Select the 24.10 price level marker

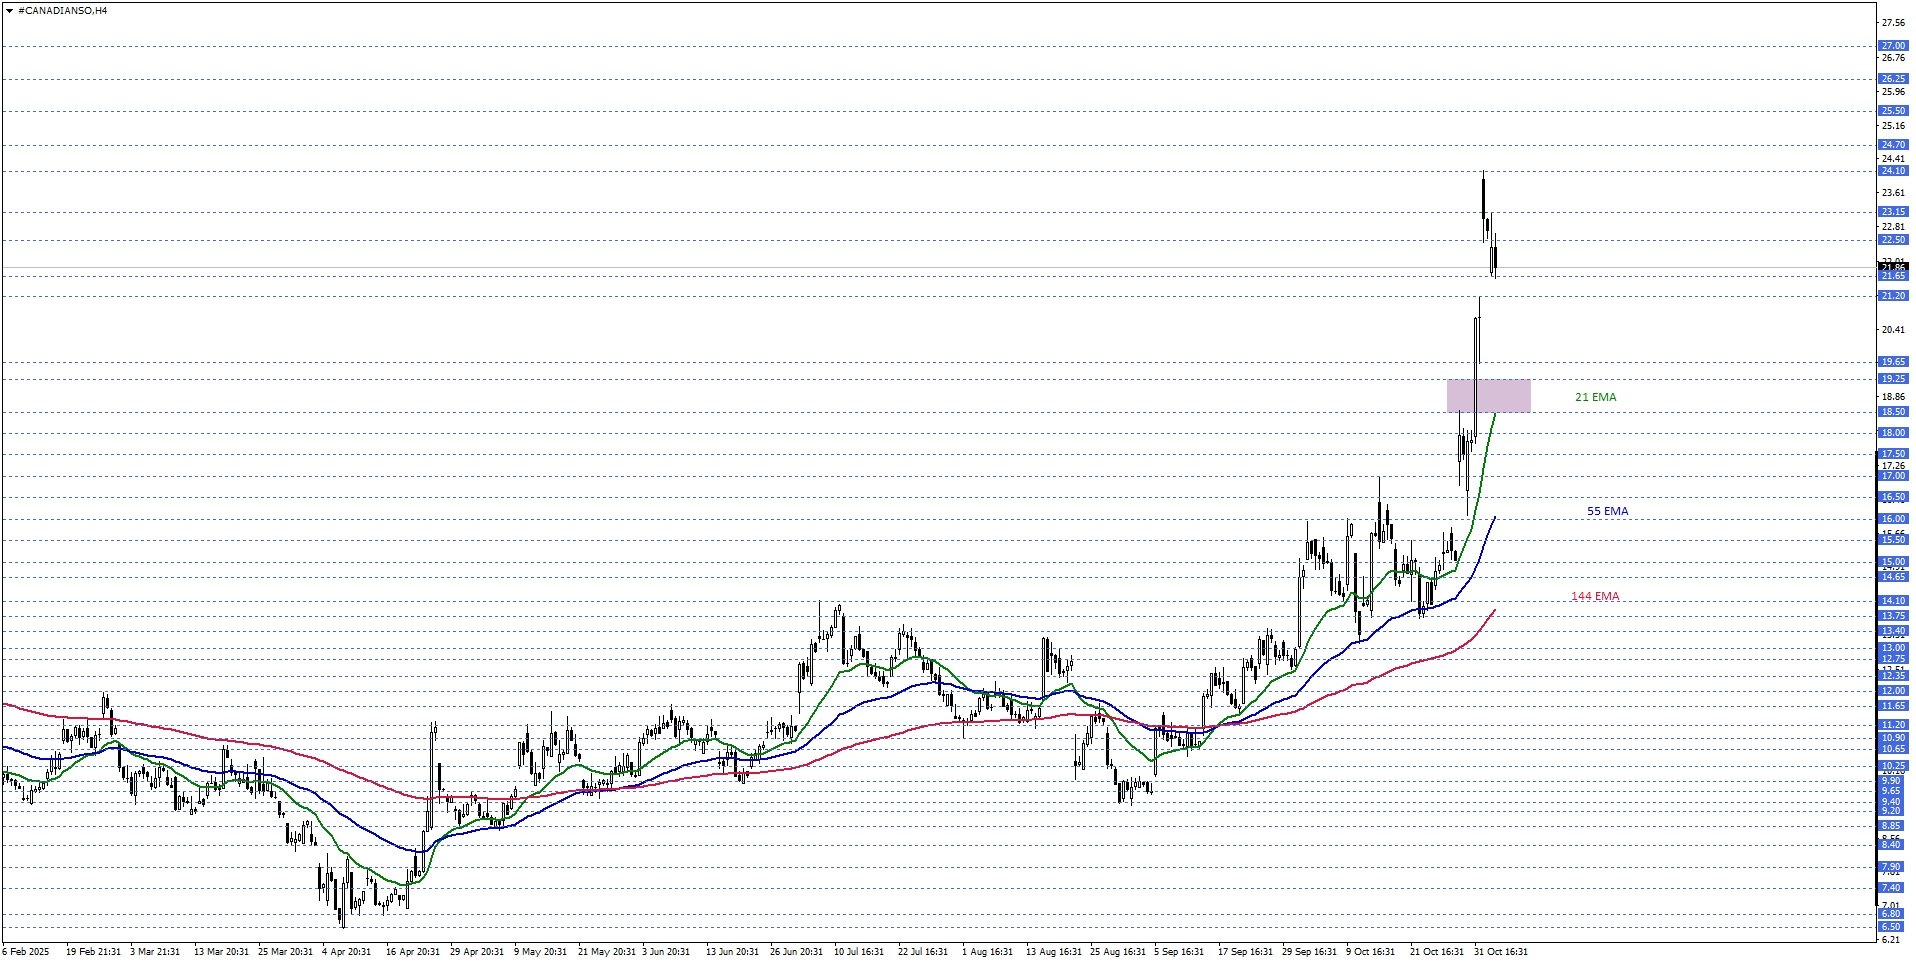click(1892, 171)
